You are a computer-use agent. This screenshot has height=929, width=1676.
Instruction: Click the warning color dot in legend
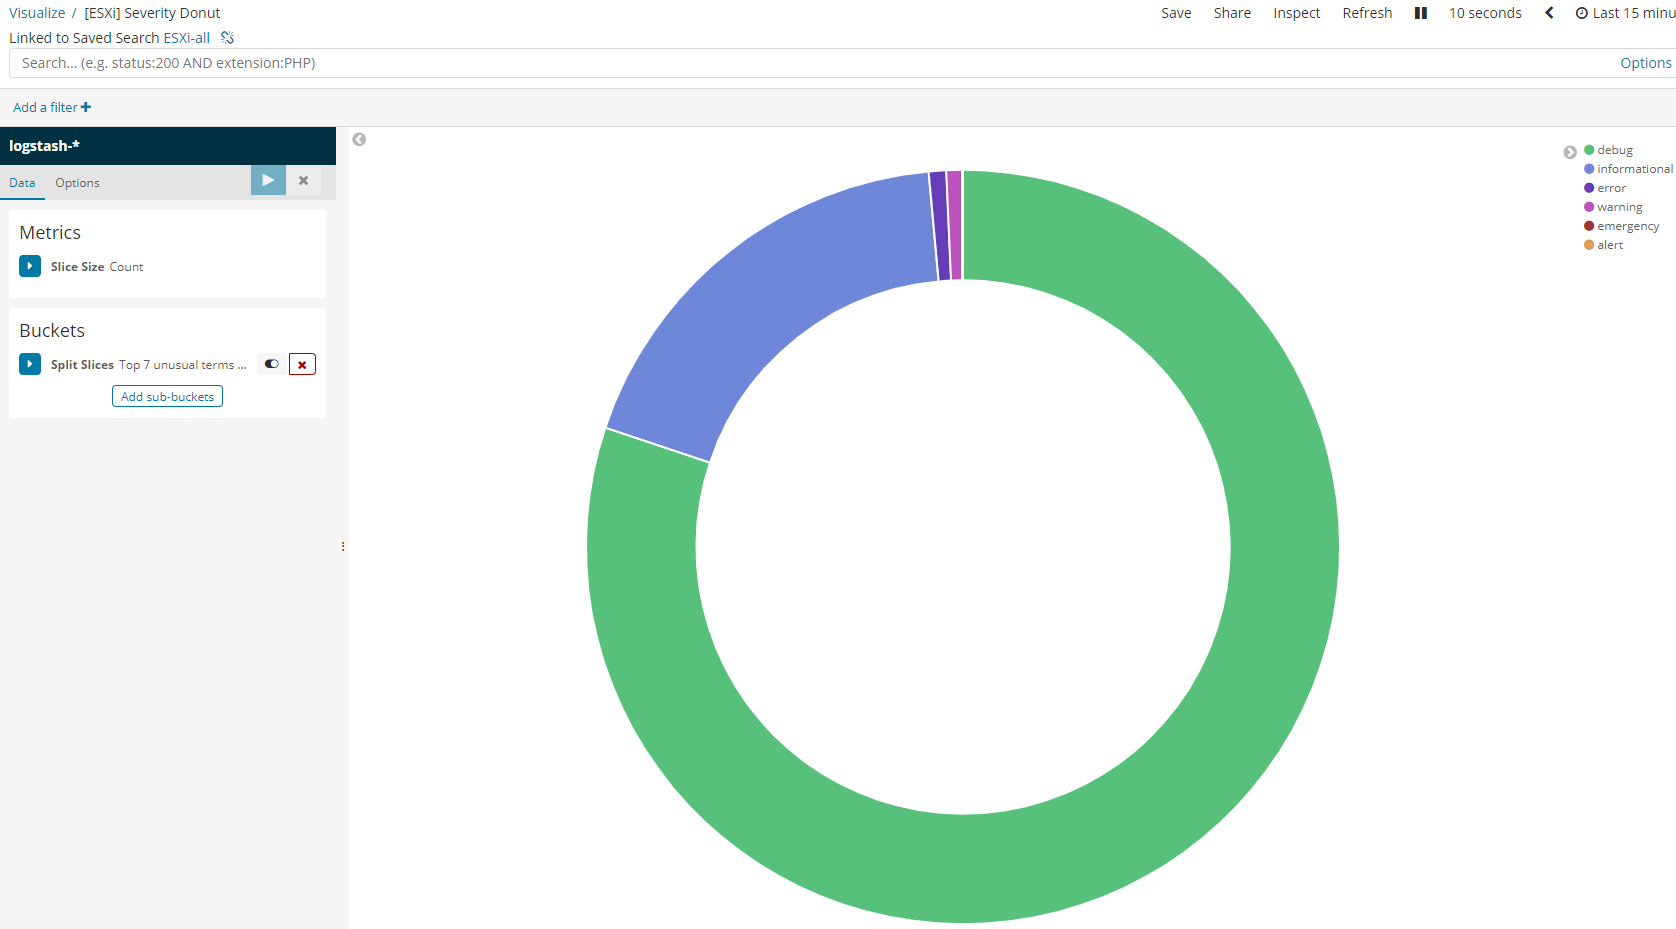(x=1589, y=207)
